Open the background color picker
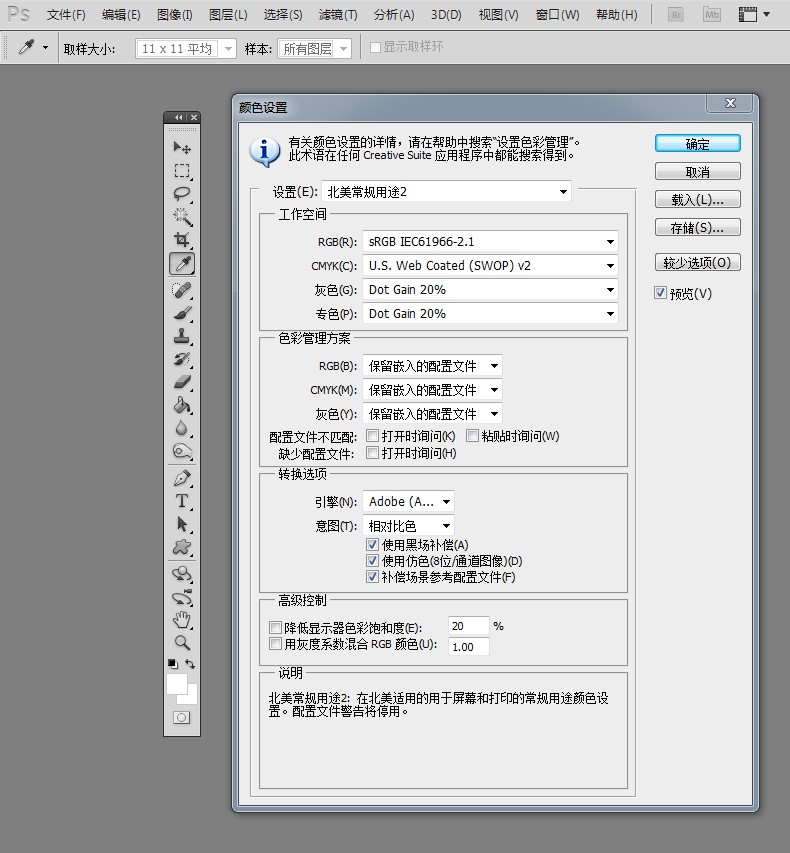Viewport: 790px width, 853px height. click(190, 697)
